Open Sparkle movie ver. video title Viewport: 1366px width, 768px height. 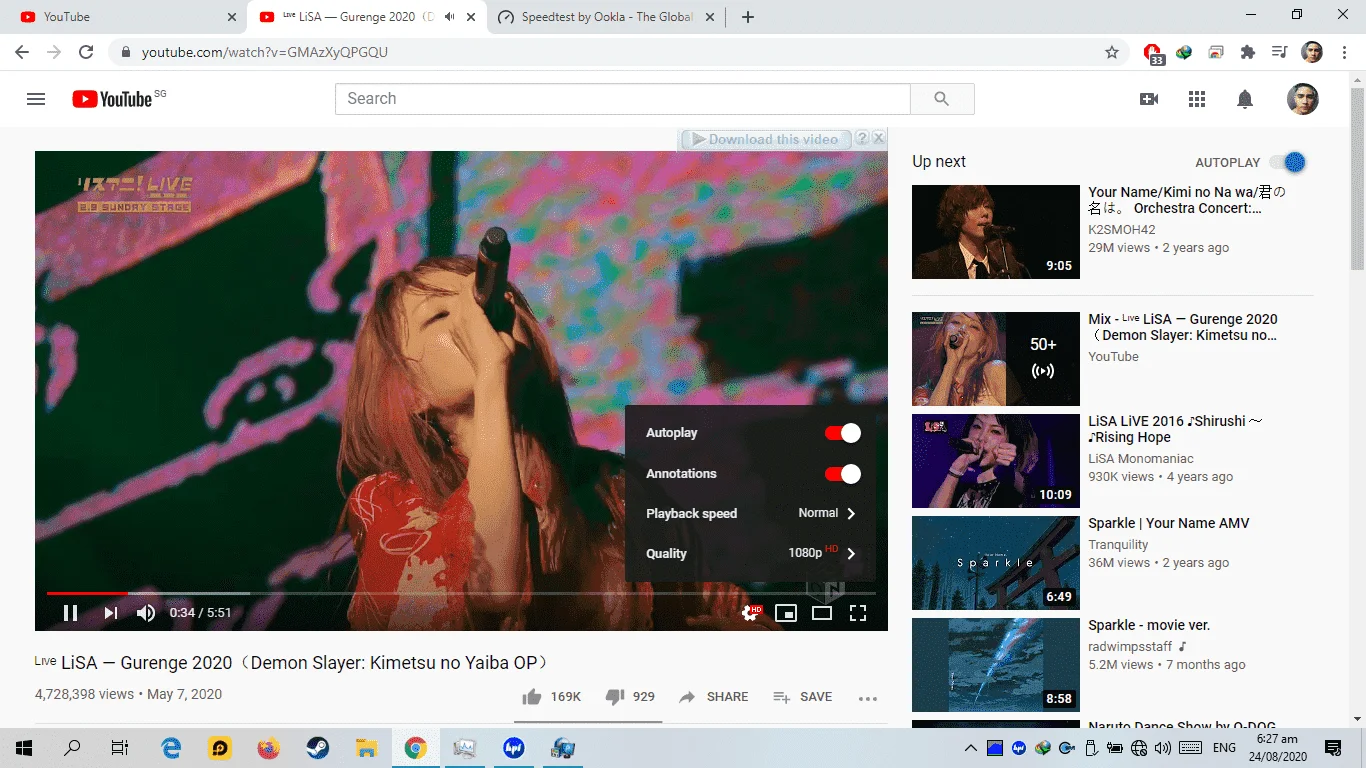(1149, 625)
